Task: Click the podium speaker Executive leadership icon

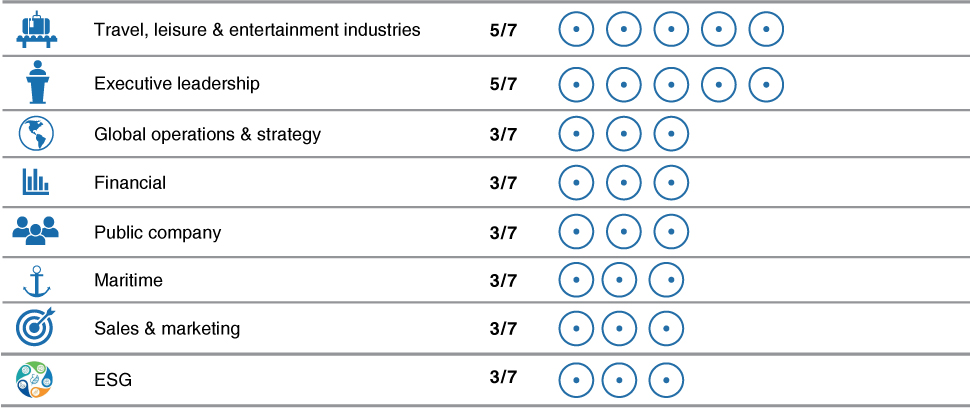Action: [37, 82]
